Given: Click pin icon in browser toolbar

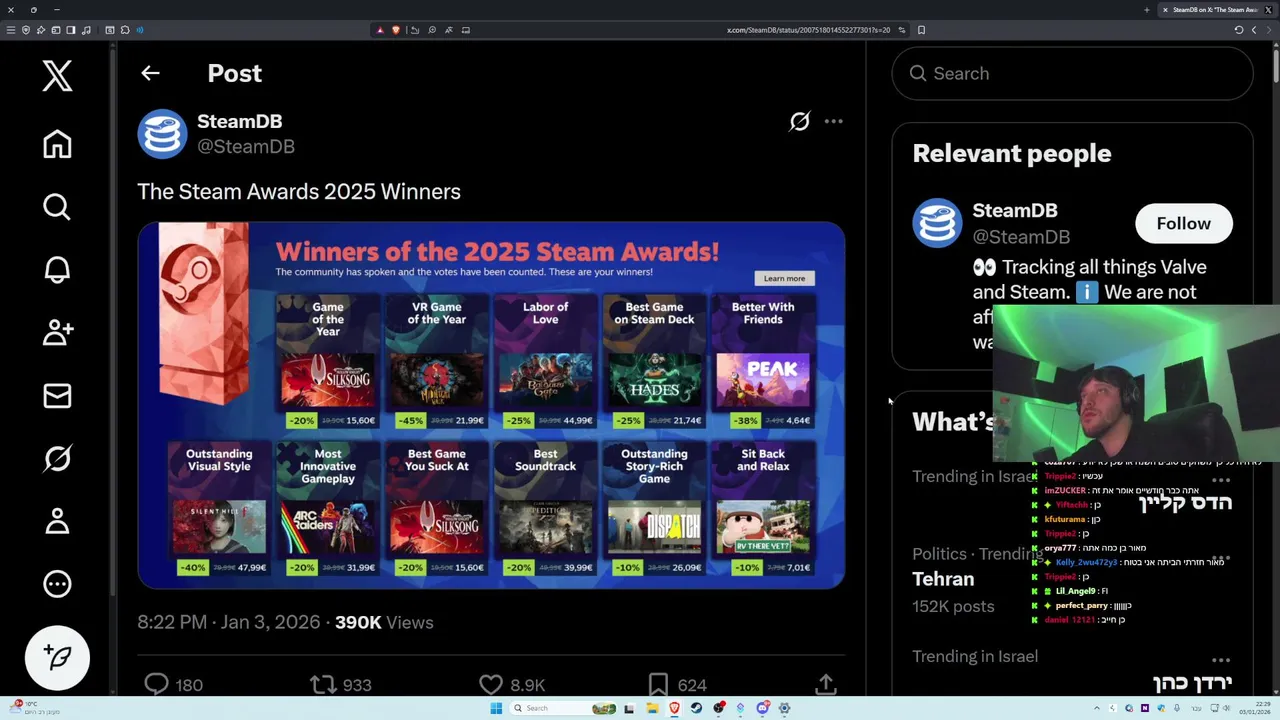Looking at the screenshot, I should [41, 30].
